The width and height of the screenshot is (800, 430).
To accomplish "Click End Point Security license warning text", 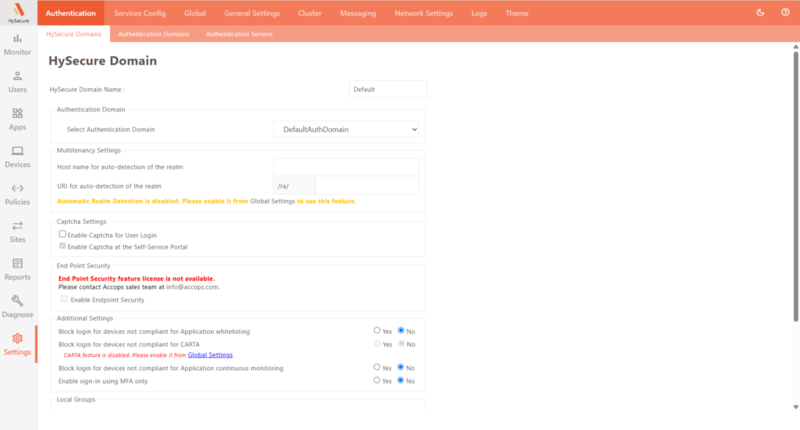I will (x=136, y=279).
